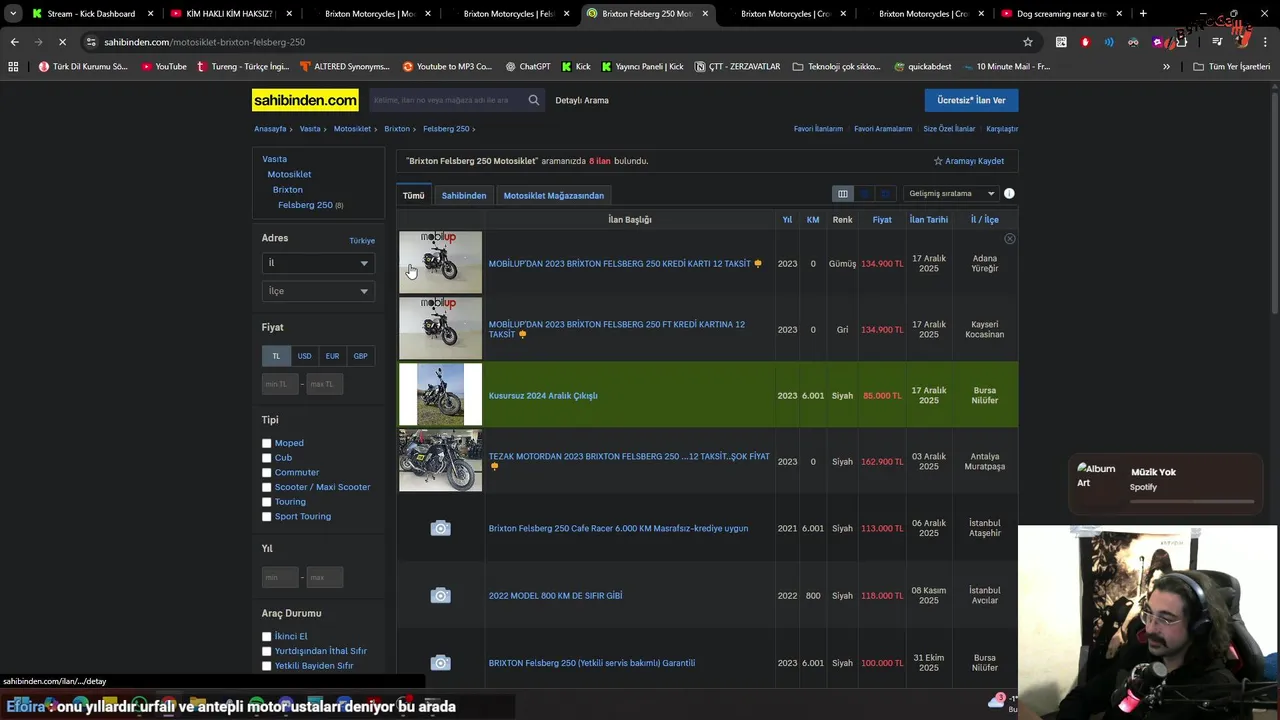Open the ChatGPT bookmark
This screenshot has width=1280, height=720.
[528, 66]
